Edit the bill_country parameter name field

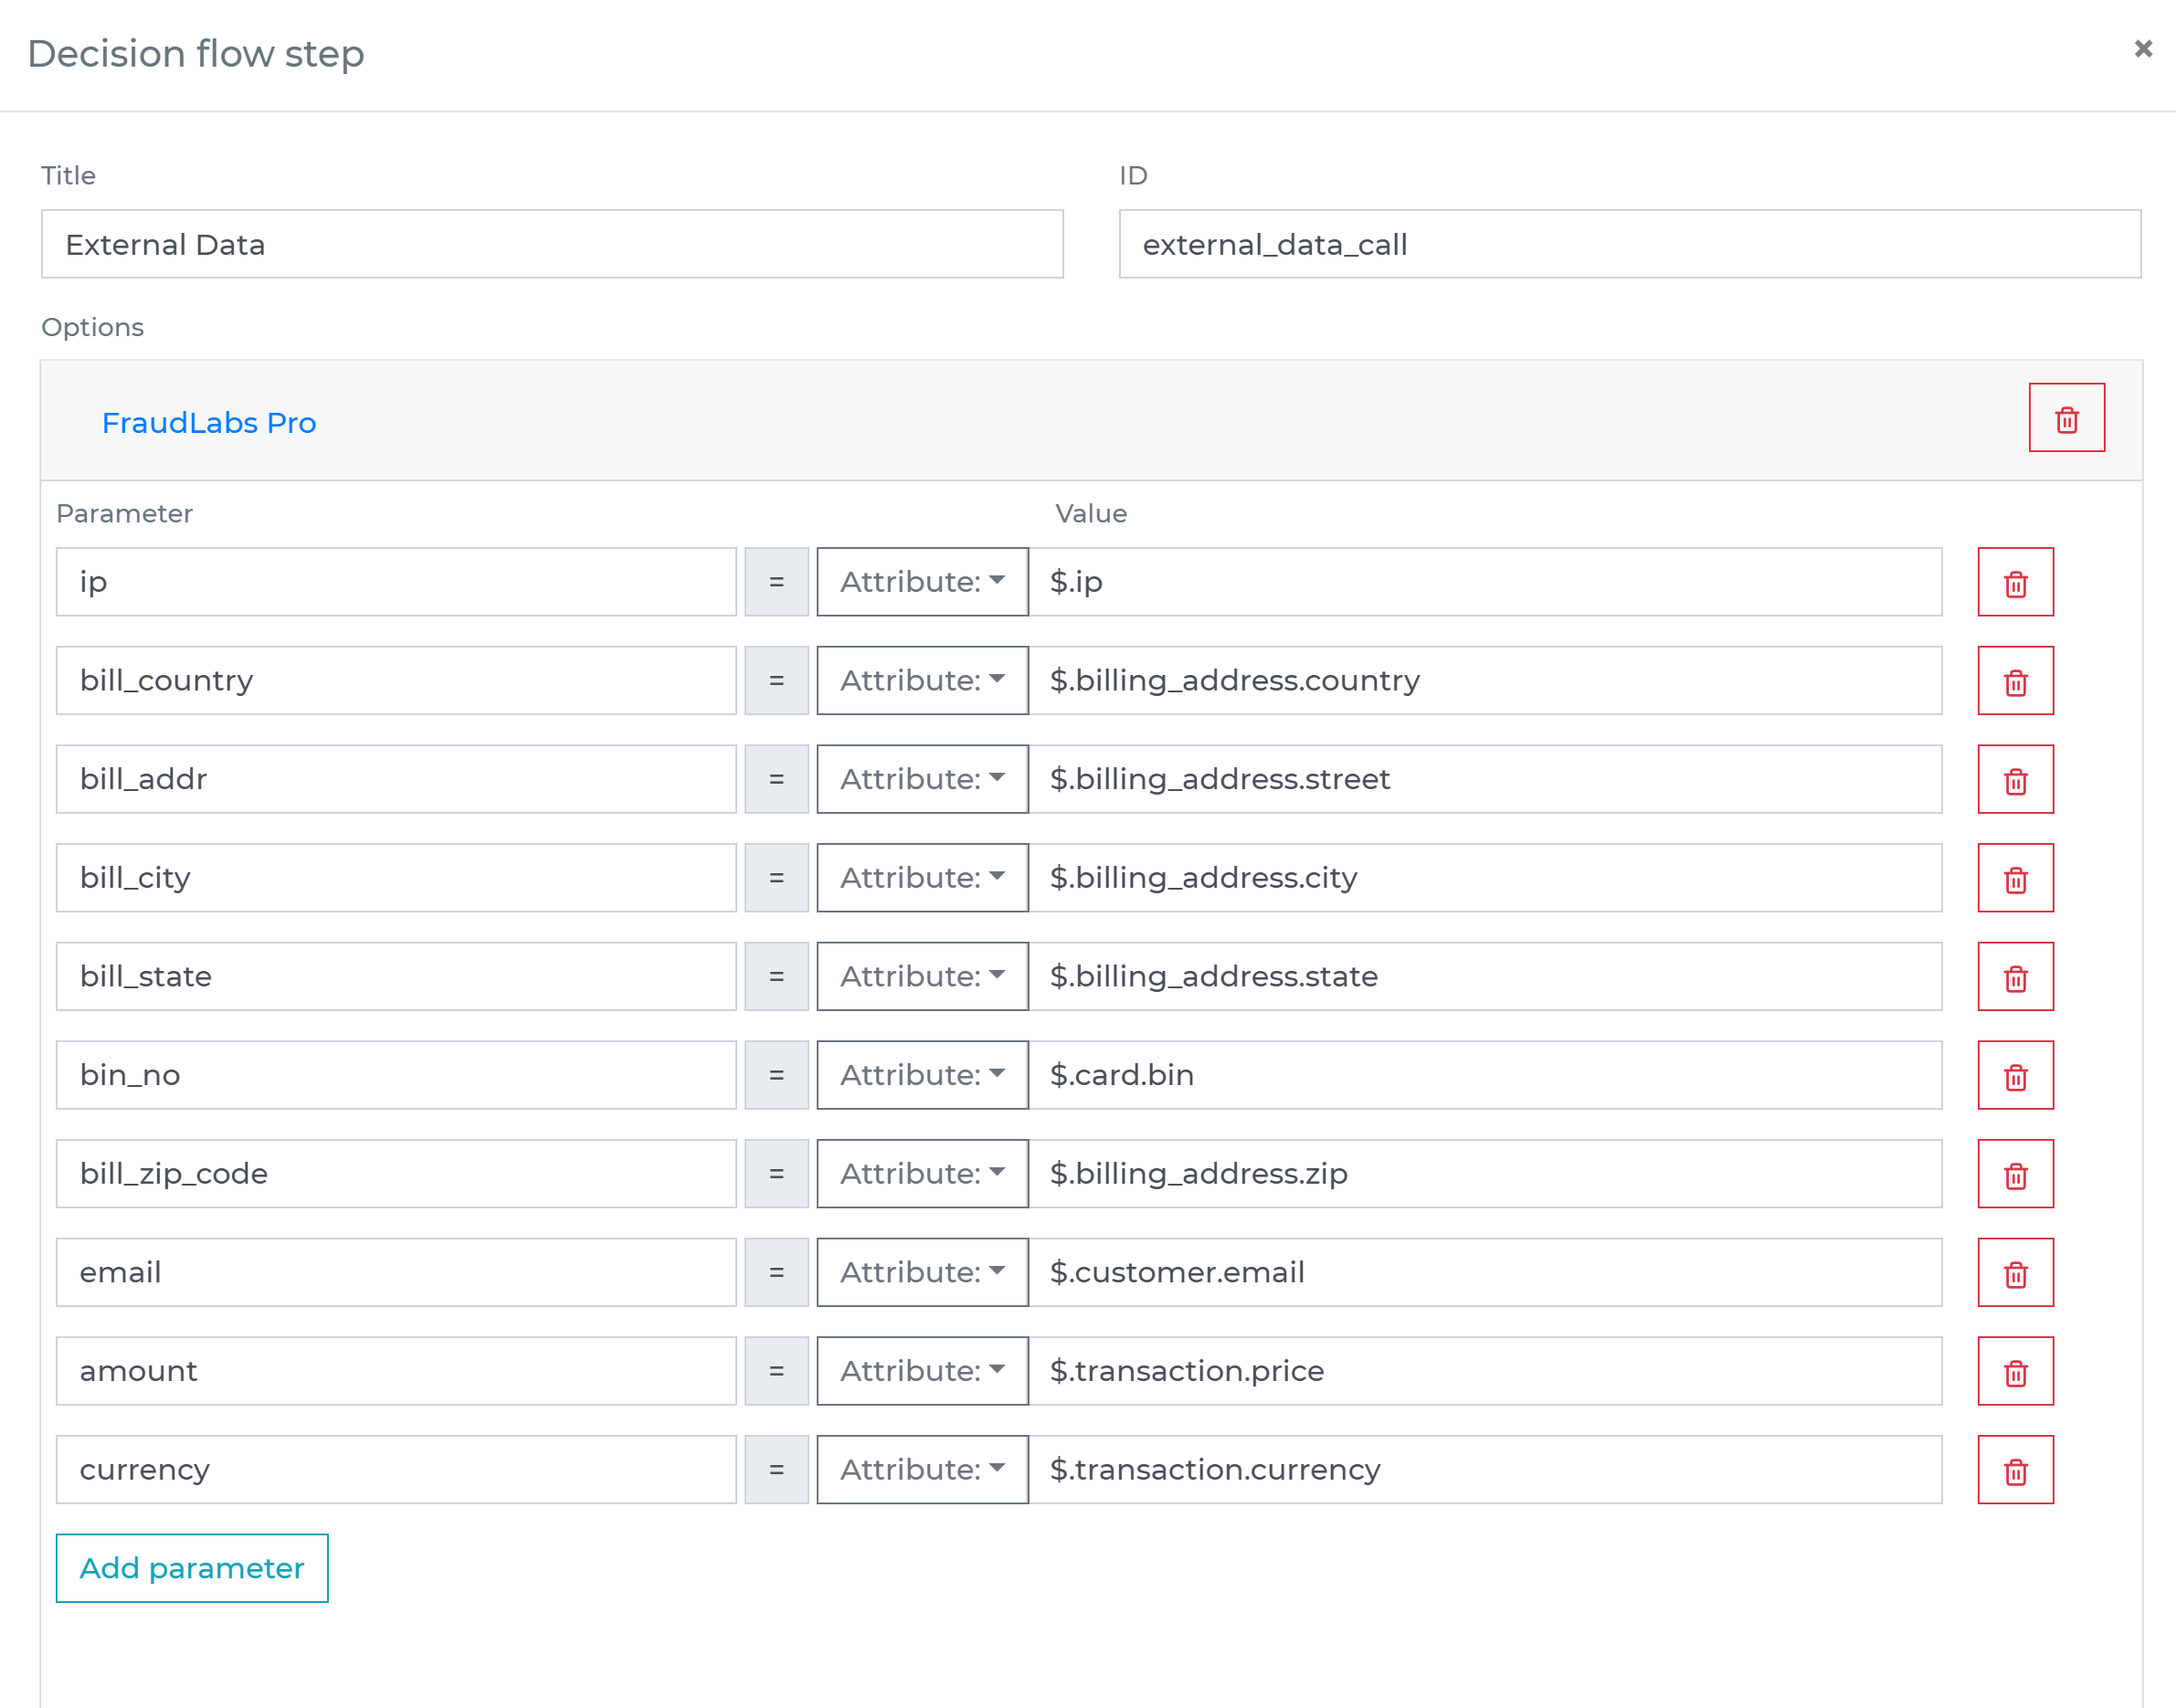[396, 681]
